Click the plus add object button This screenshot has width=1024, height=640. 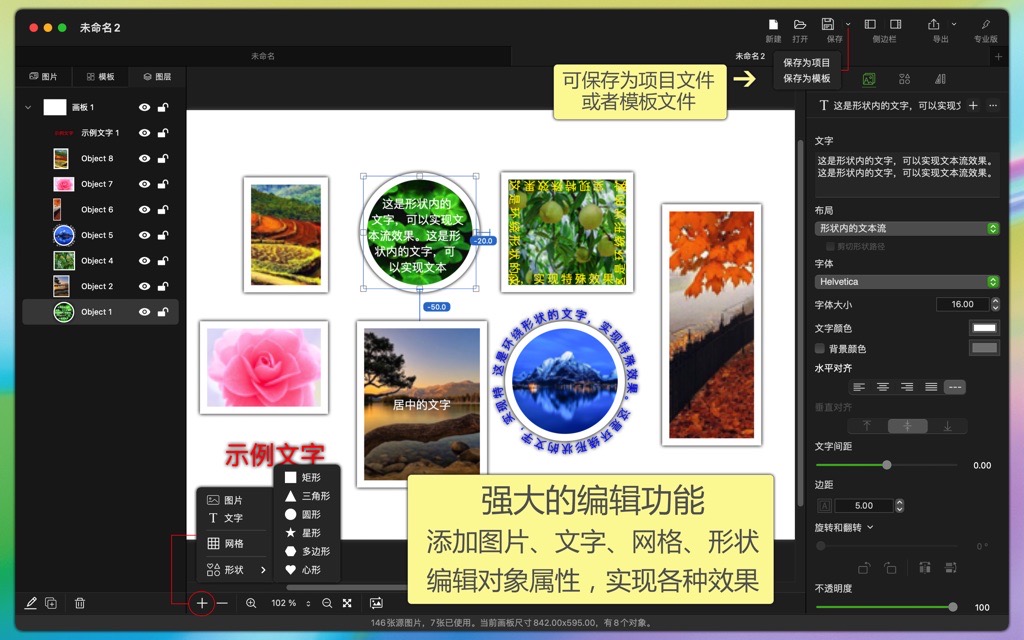pos(202,603)
